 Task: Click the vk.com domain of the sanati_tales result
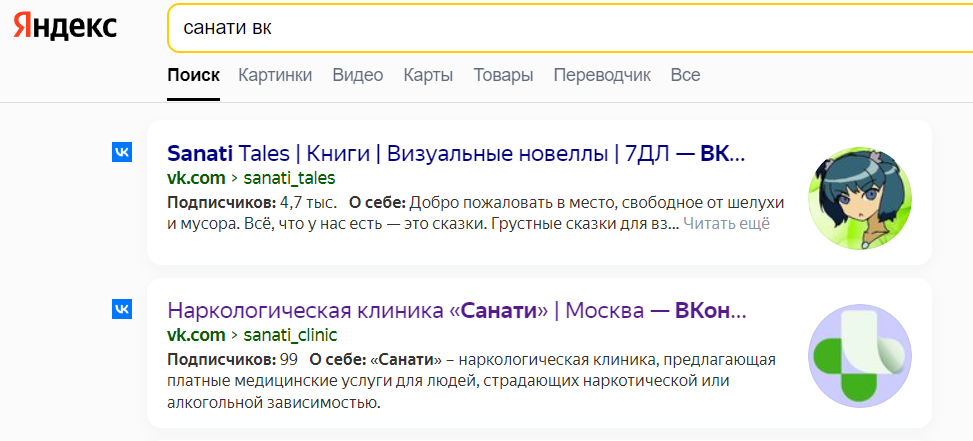pyautogui.click(x=195, y=178)
